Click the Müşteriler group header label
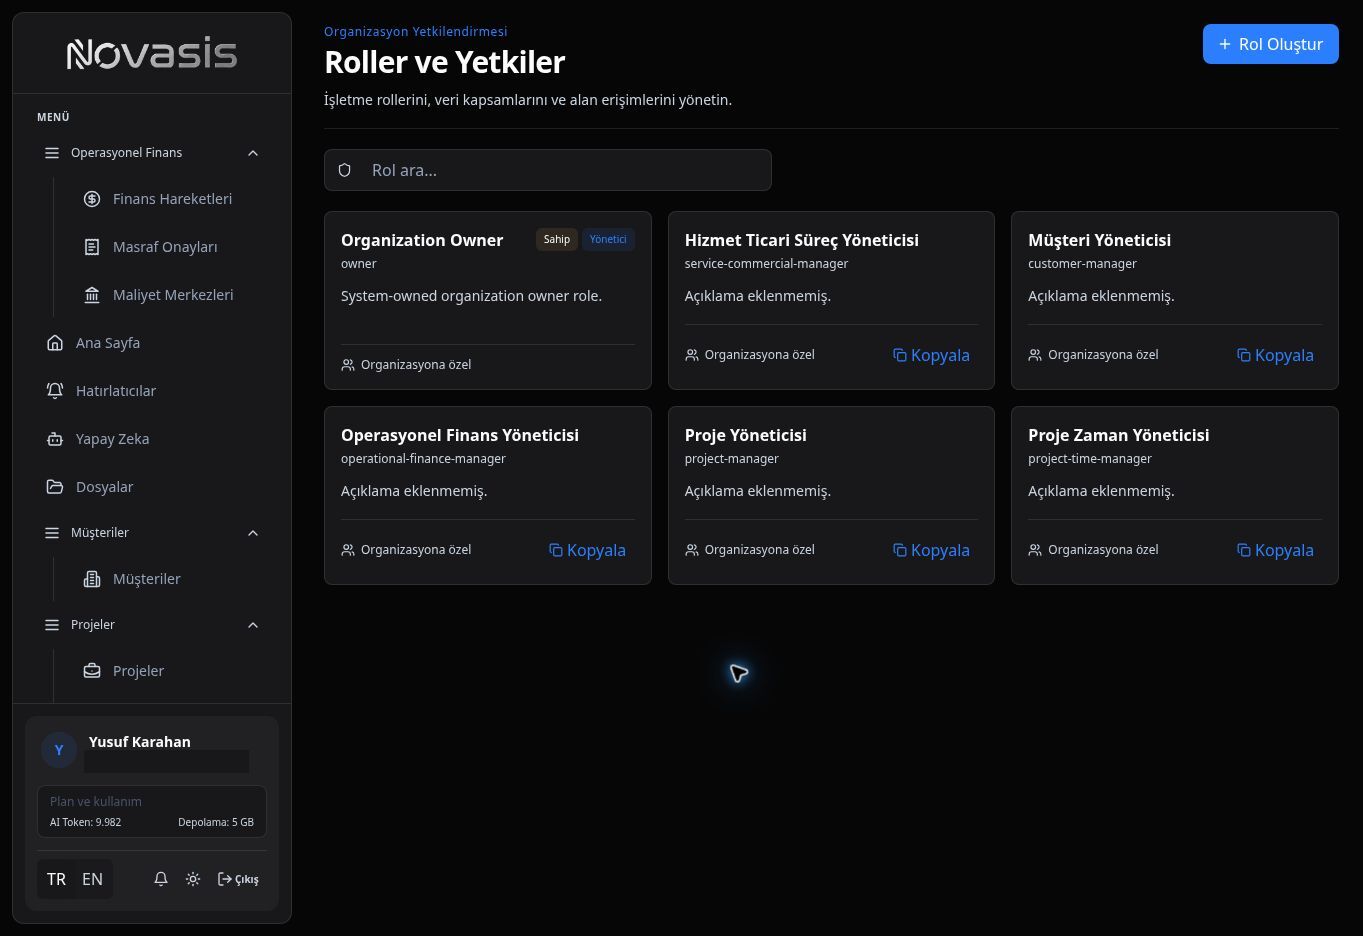Screen dimensions: 1363x936 (100, 533)
